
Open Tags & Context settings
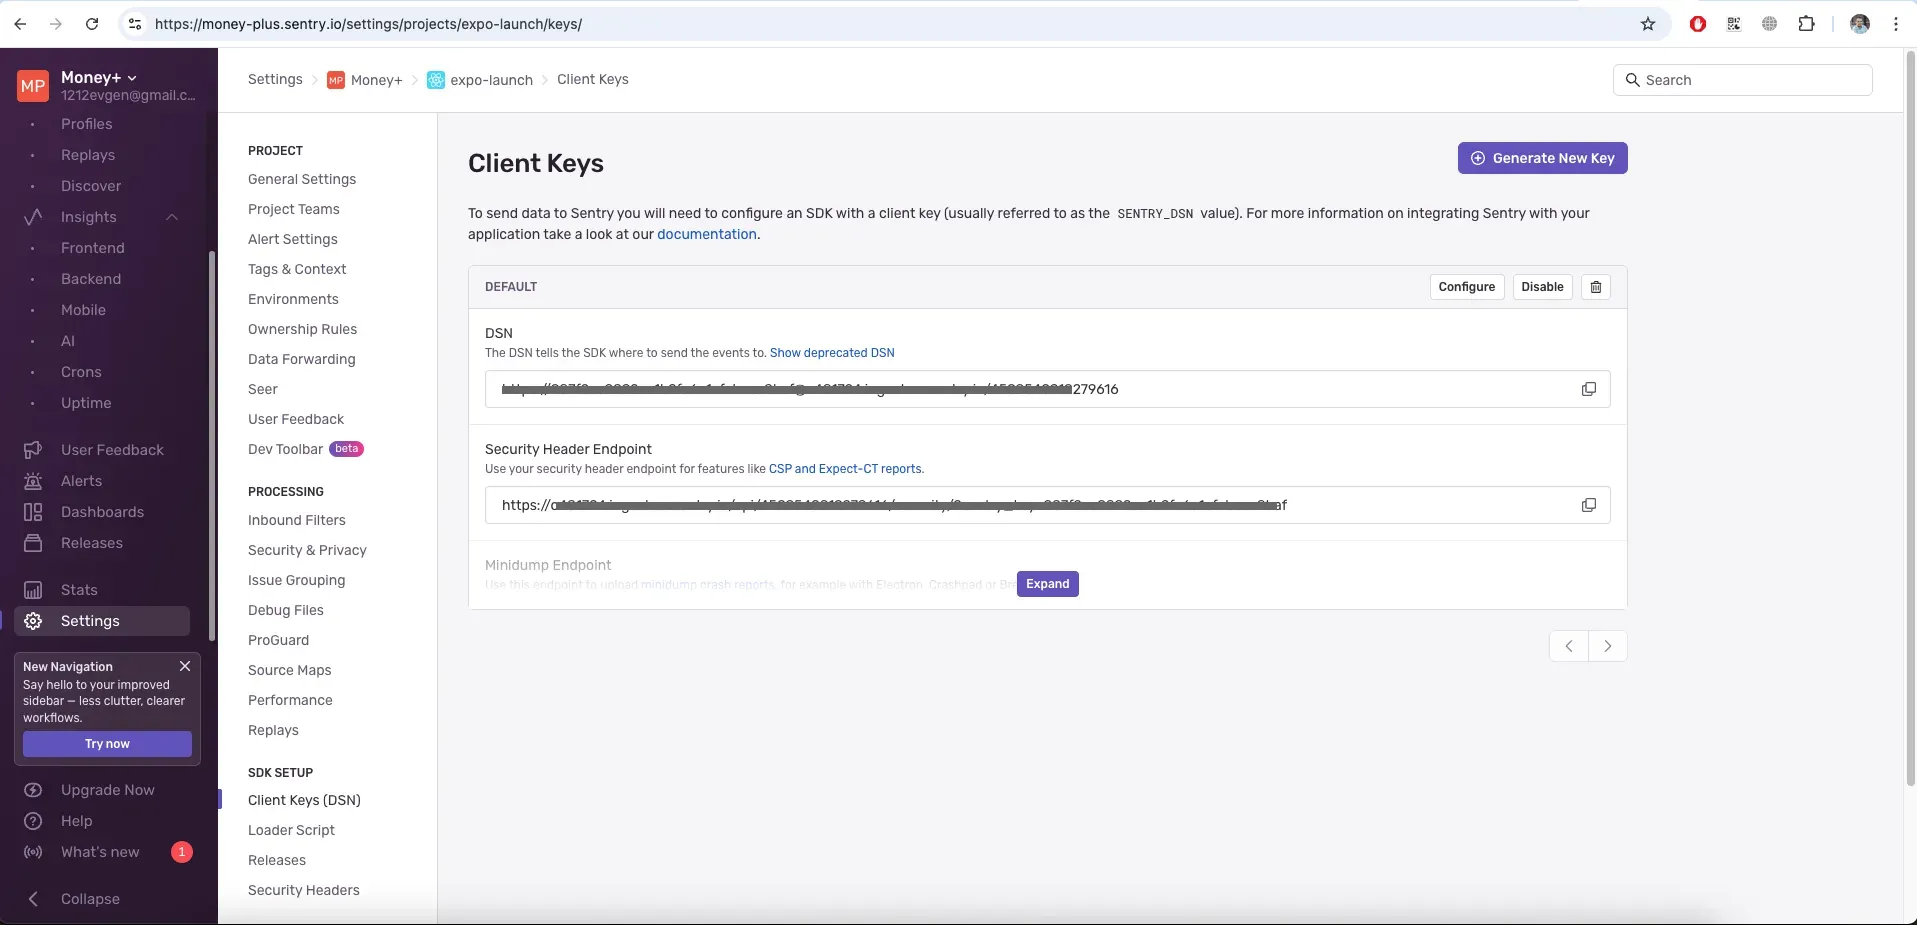pyautogui.click(x=297, y=269)
